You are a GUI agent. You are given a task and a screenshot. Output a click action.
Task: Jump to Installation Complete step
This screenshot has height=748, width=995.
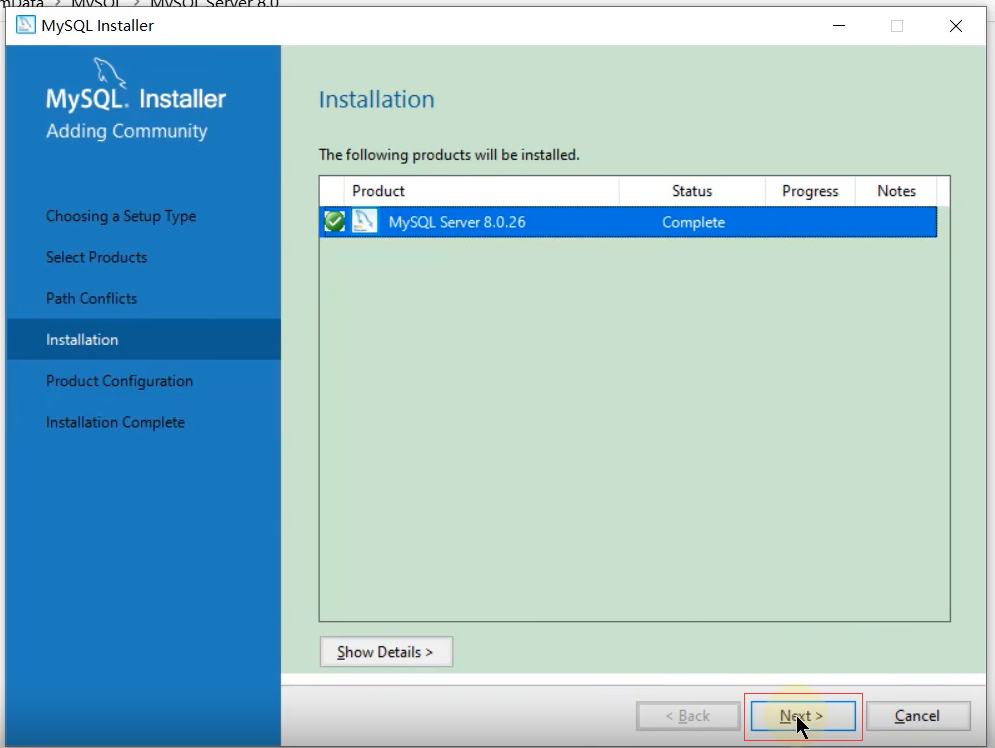click(x=115, y=422)
